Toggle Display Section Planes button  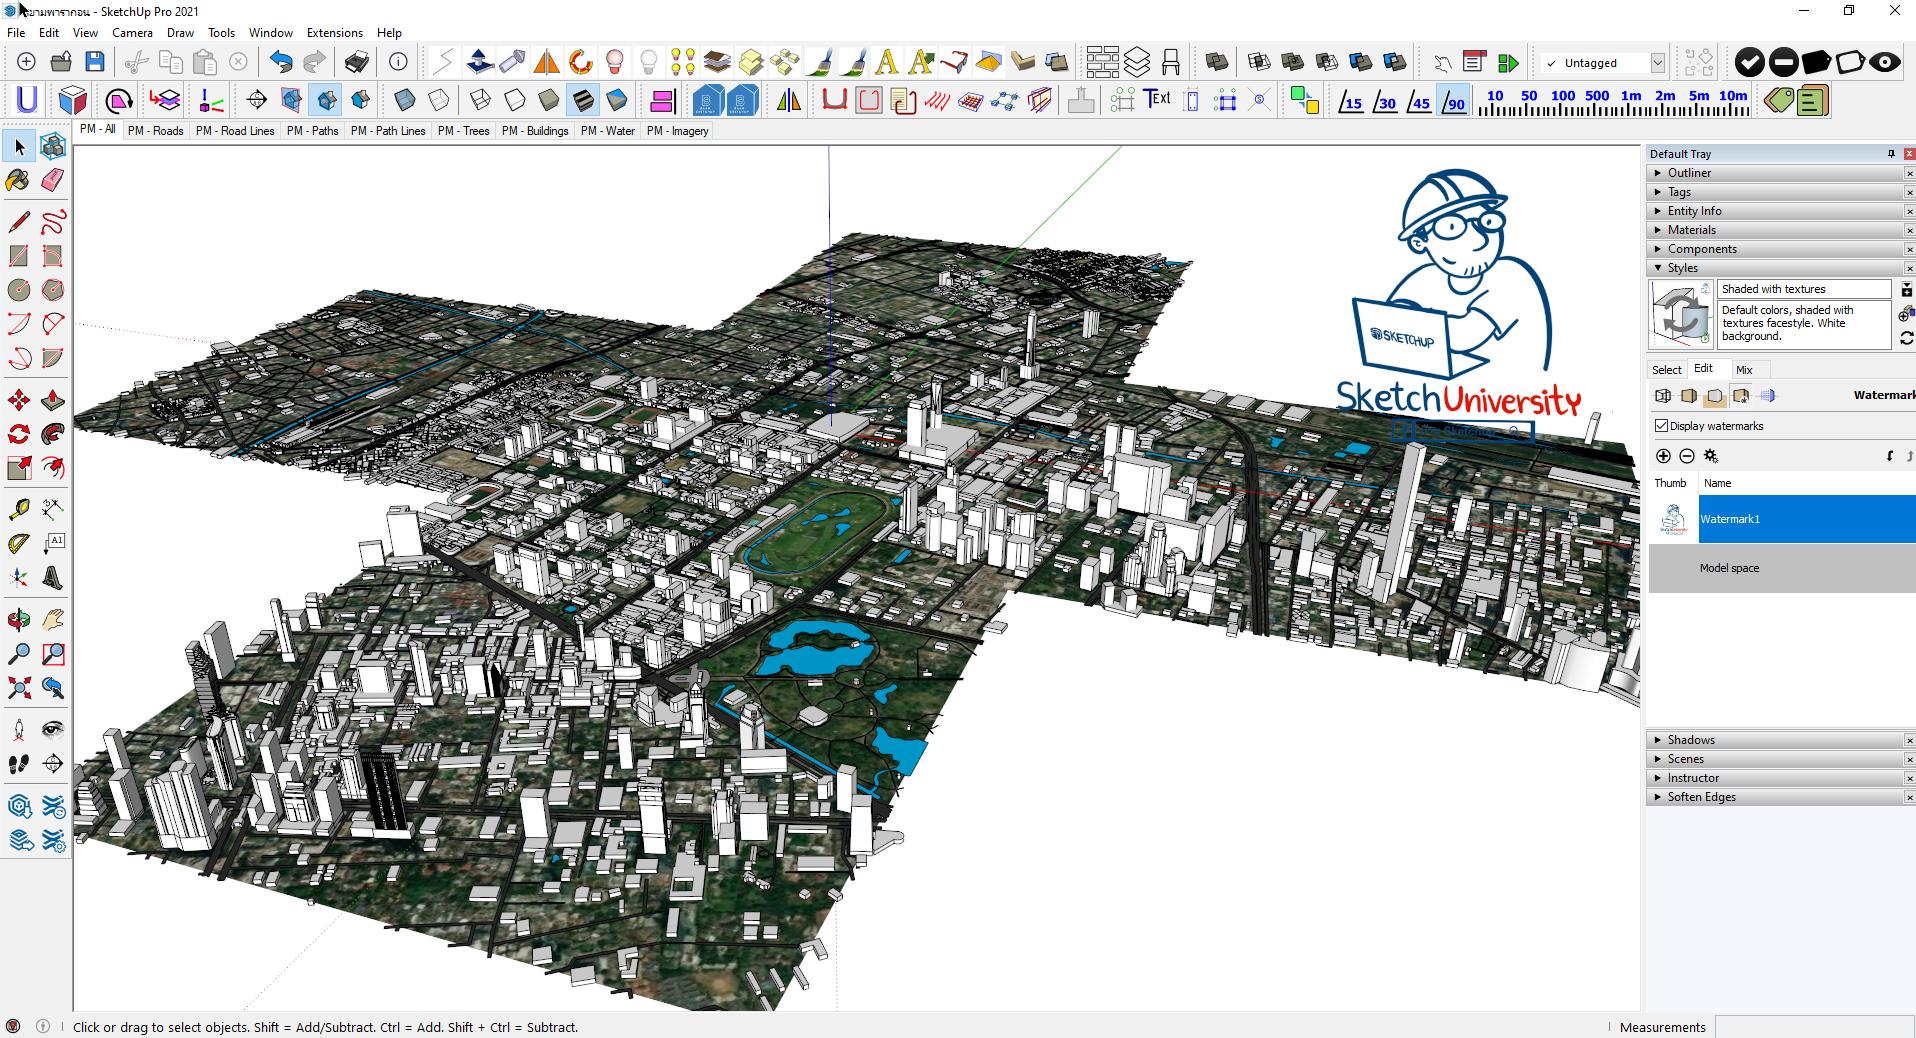point(292,100)
